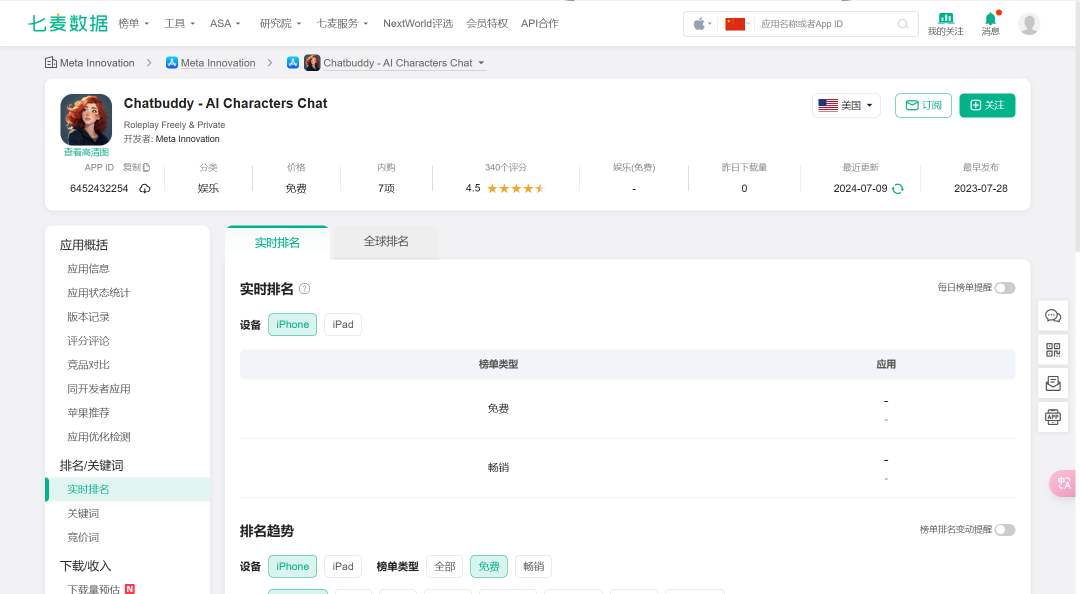Open 关键词 in the sidebar
The width and height of the screenshot is (1080, 594).
tap(83, 513)
